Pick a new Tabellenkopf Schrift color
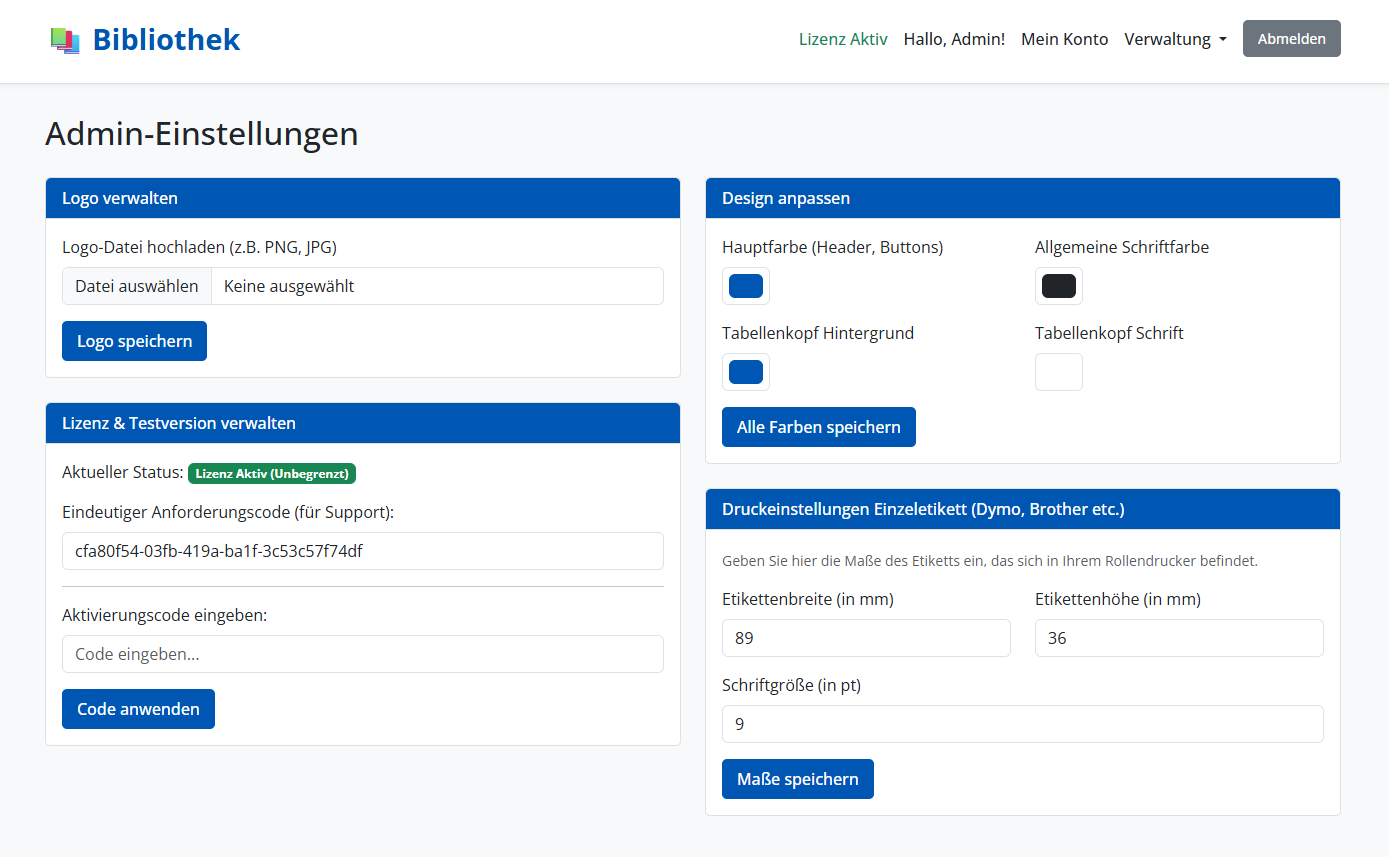This screenshot has height=857, width=1389. pos(1058,371)
